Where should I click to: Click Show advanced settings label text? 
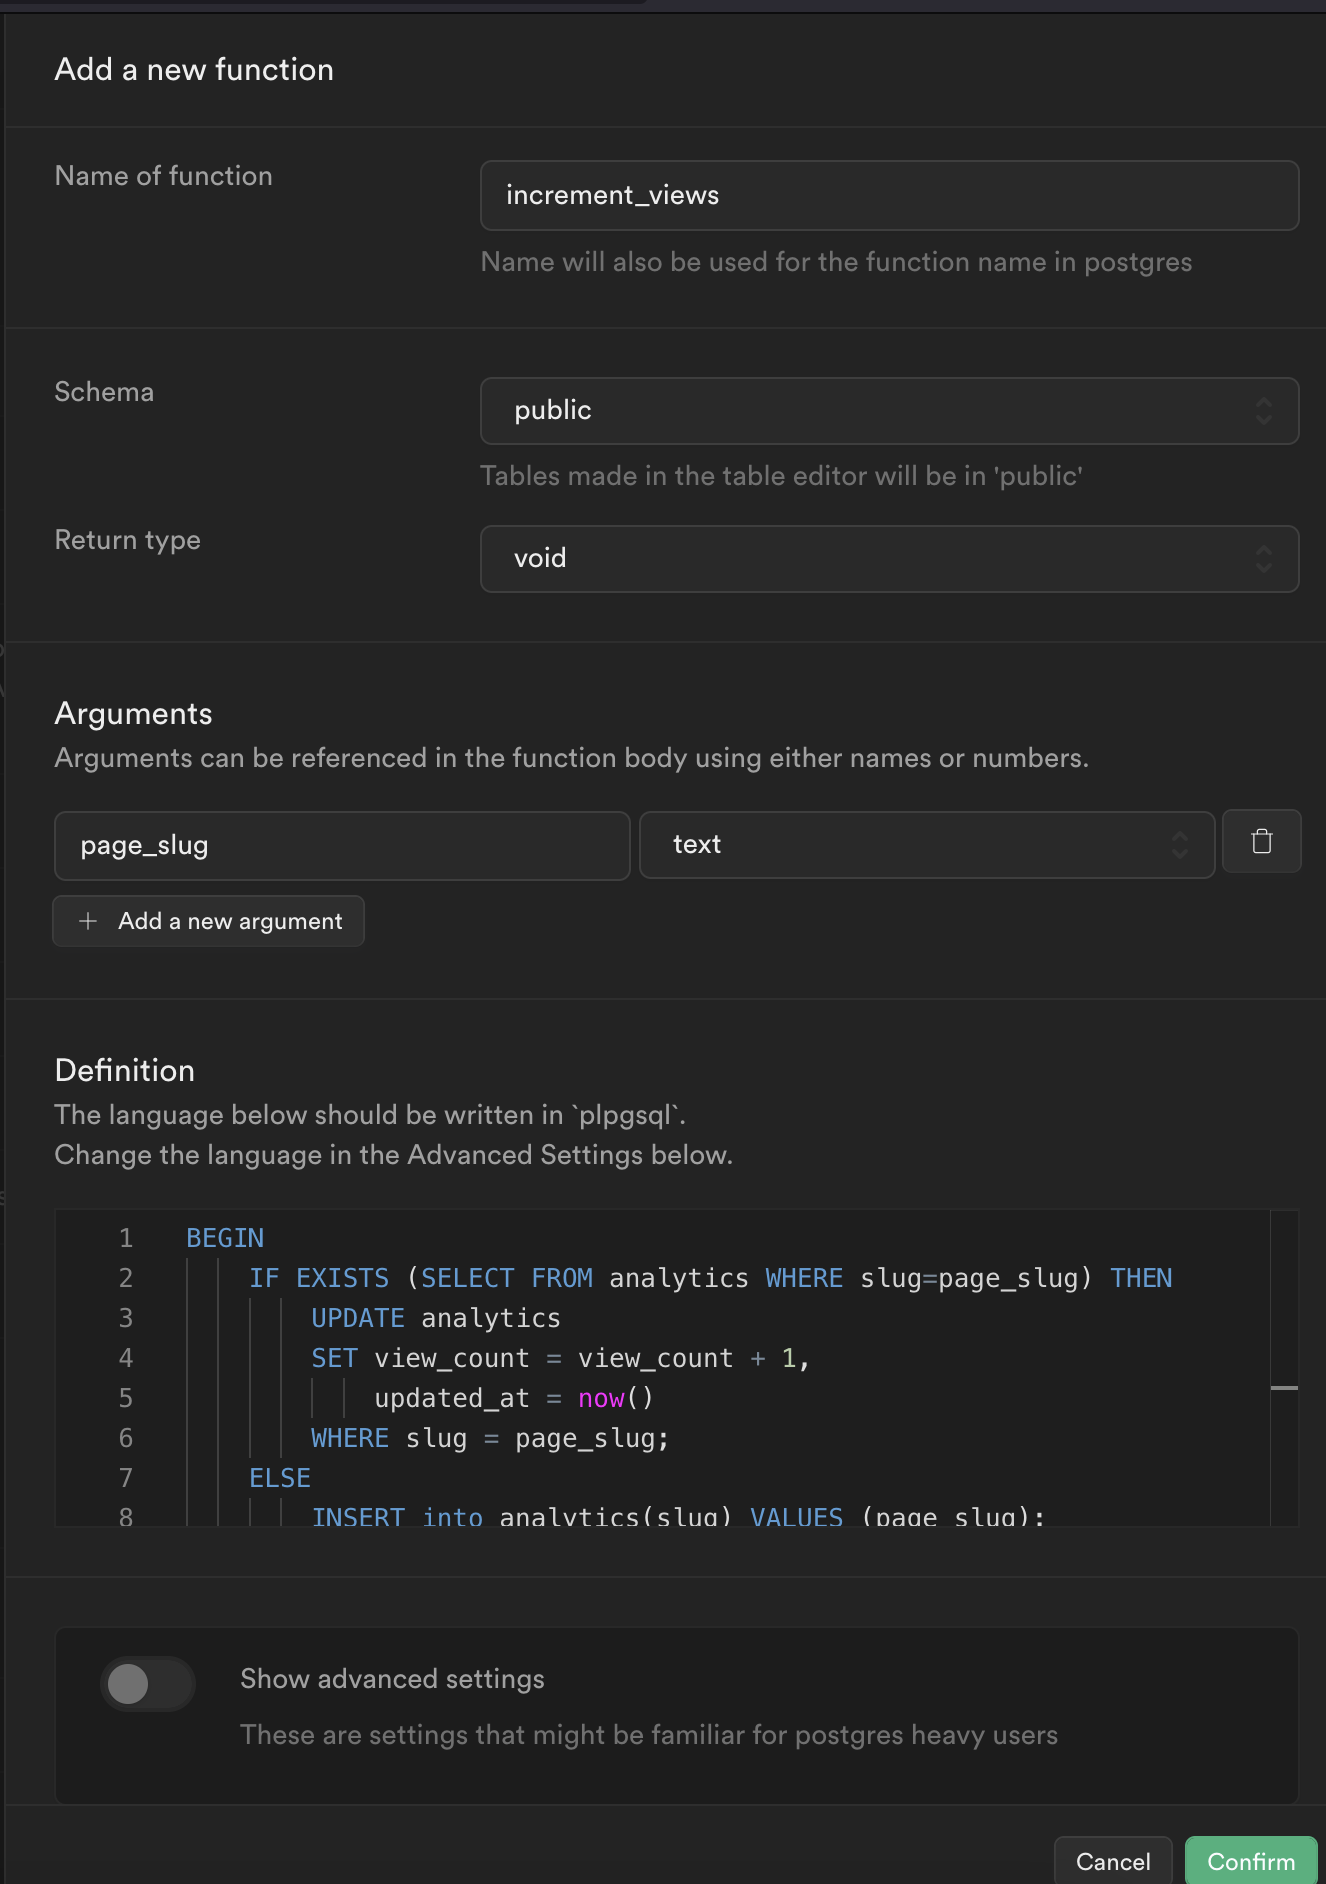click(x=392, y=1679)
